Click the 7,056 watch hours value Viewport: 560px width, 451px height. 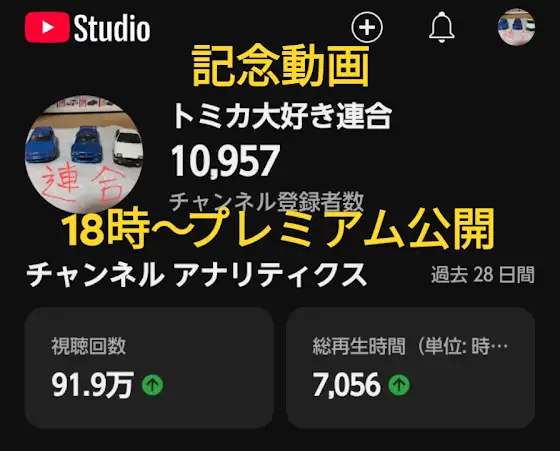346,385
